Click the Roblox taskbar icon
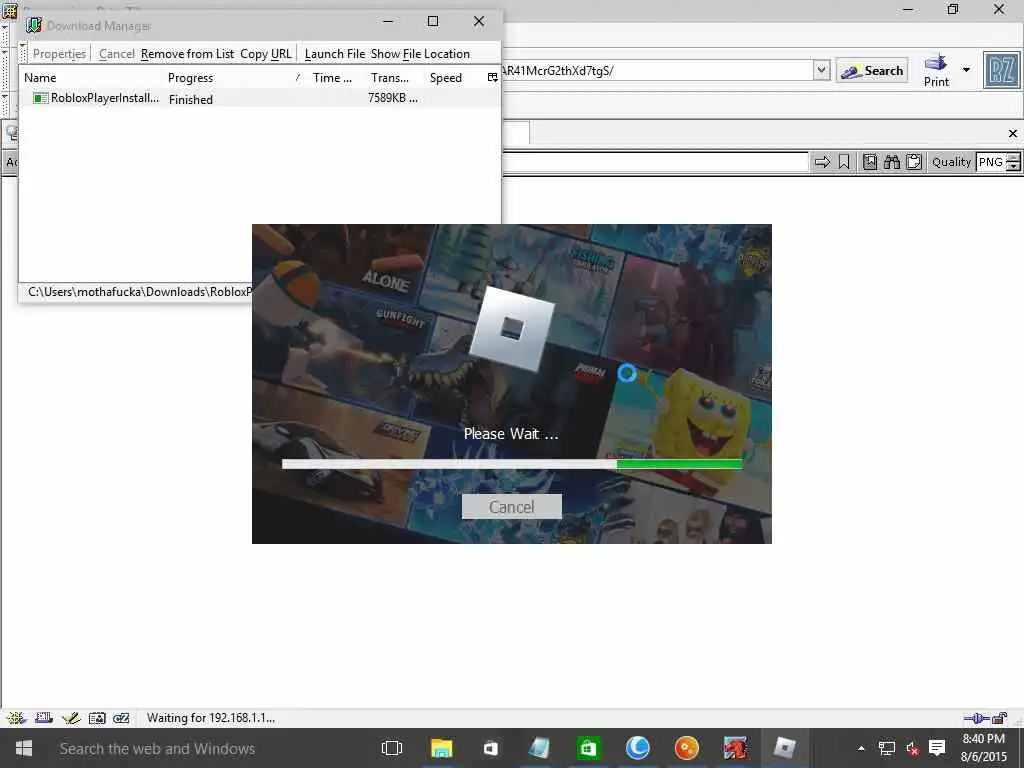The height and width of the screenshot is (768, 1024). [784, 748]
